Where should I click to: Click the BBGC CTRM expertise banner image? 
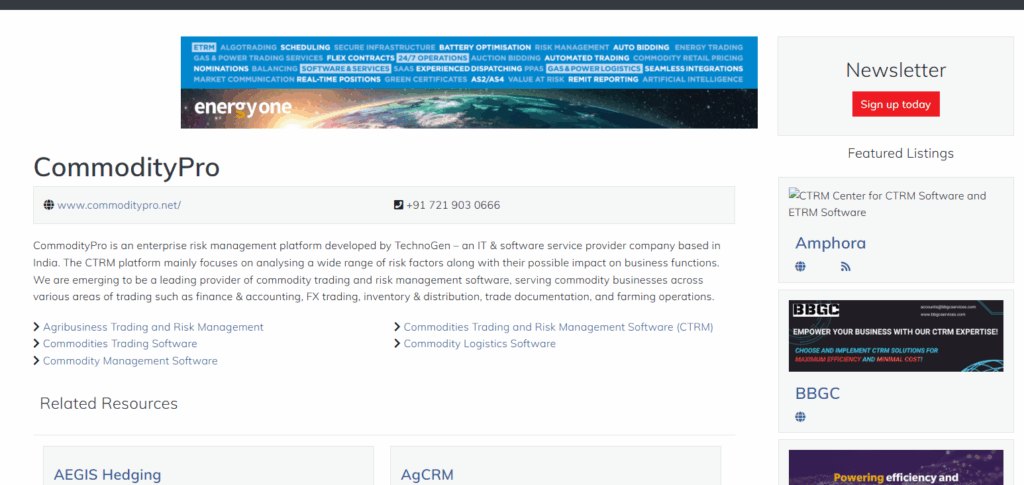pyautogui.click(x=896, y=336)
